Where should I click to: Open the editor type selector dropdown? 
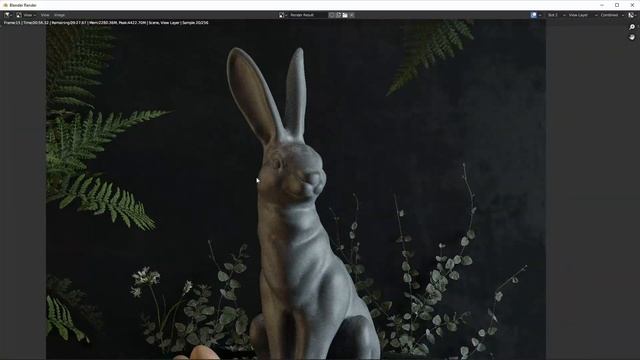[x=8, y=15]
